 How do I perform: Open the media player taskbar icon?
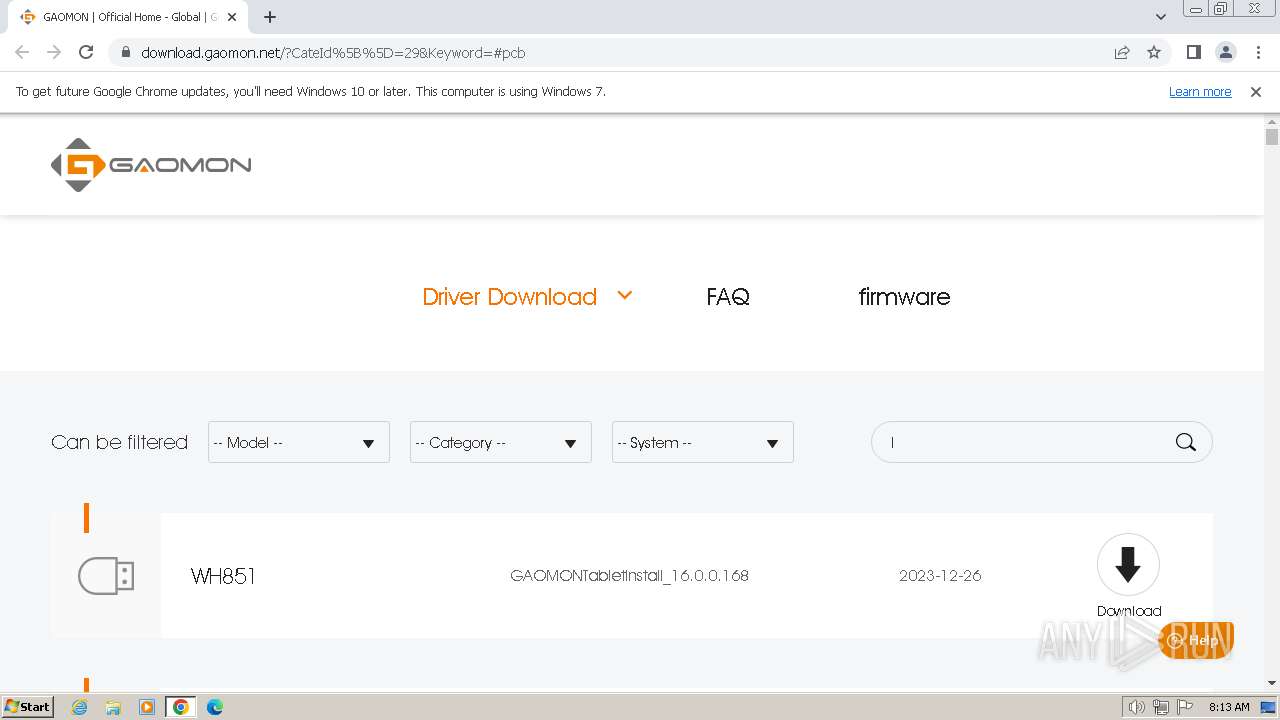click(147, 707)
